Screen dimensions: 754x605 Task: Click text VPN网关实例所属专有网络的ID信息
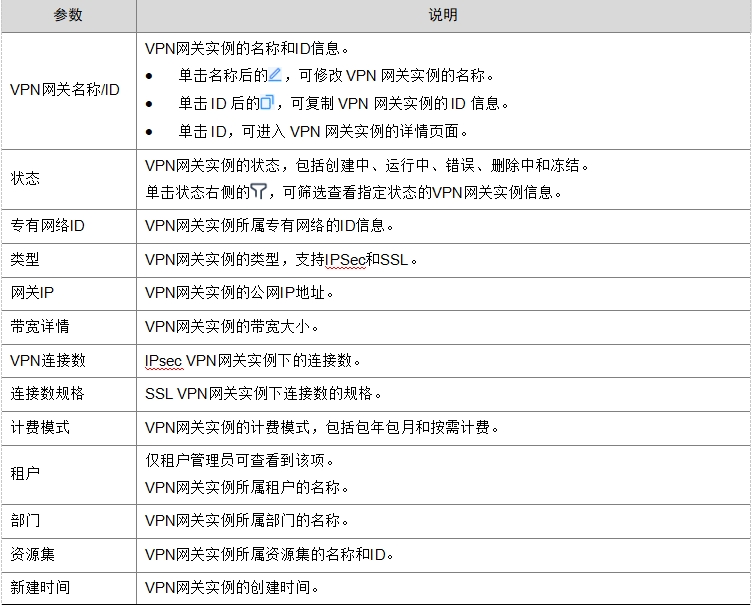[269, 226]
